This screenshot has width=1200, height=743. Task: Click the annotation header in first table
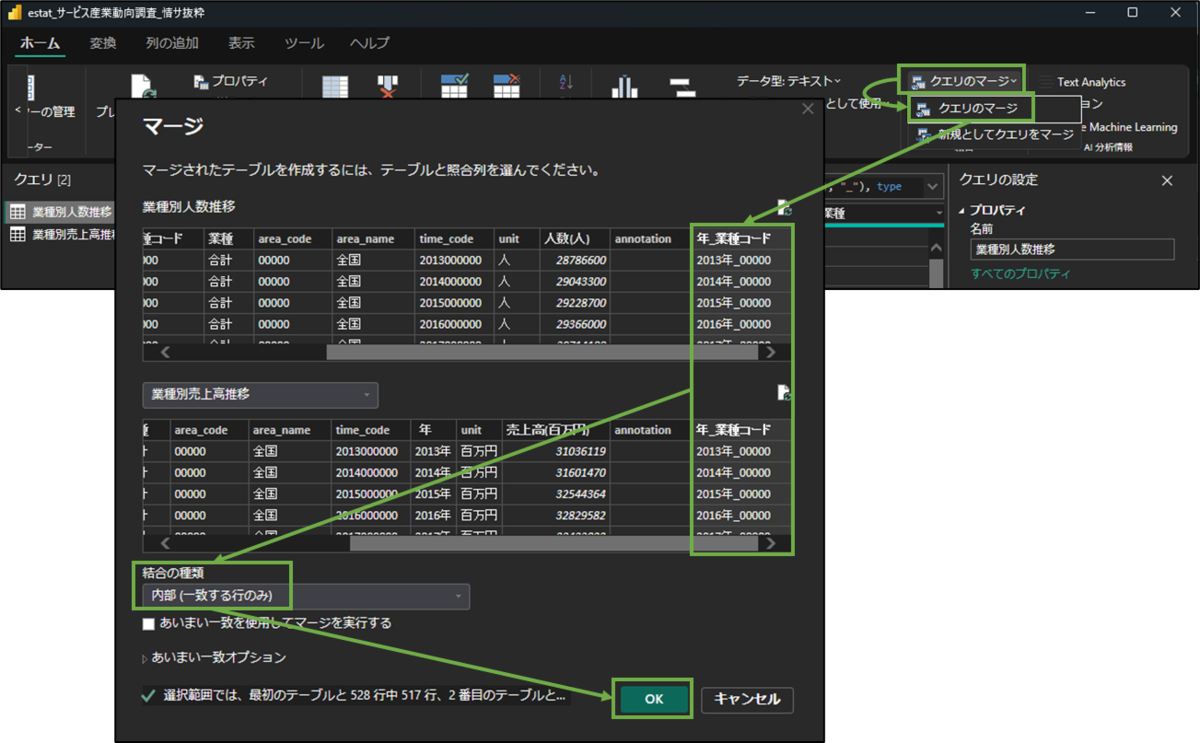(649, 239)
